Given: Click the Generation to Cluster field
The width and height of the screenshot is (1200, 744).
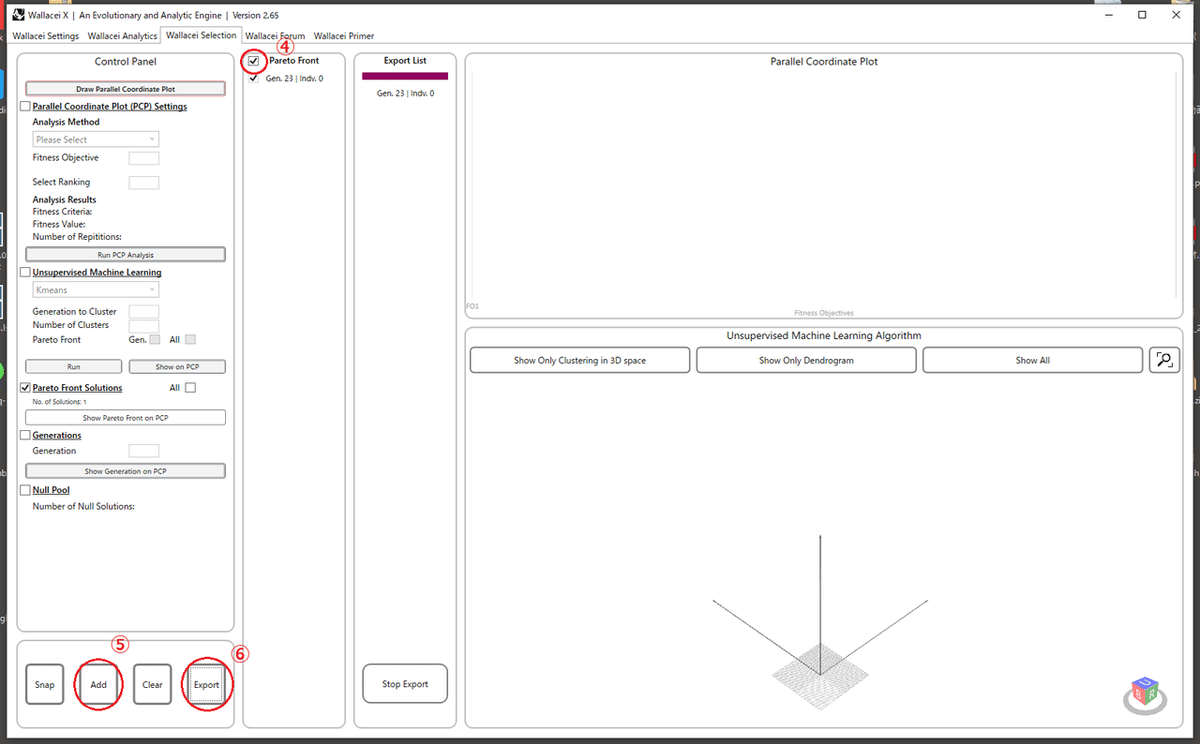Looking at the screenshot, I should (x=144, y=312).
